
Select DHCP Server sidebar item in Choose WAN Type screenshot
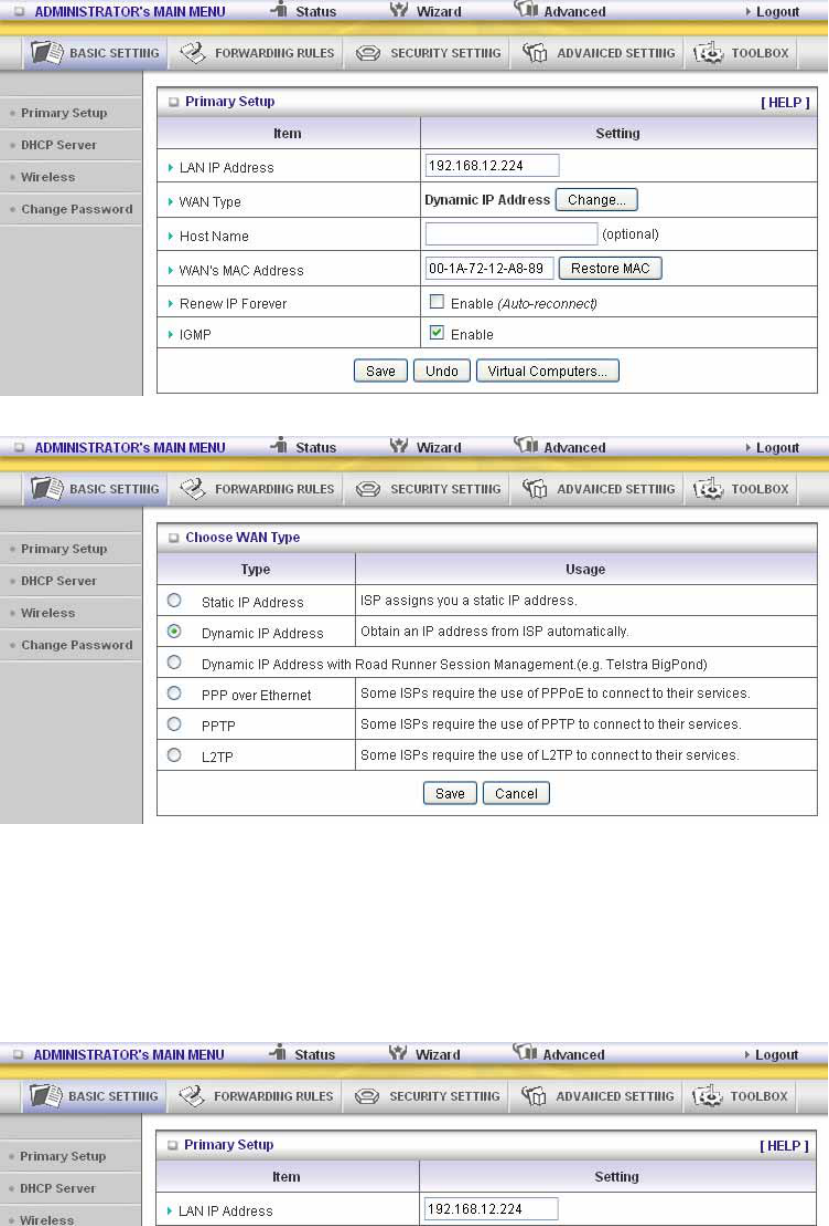tap(59, 581)
